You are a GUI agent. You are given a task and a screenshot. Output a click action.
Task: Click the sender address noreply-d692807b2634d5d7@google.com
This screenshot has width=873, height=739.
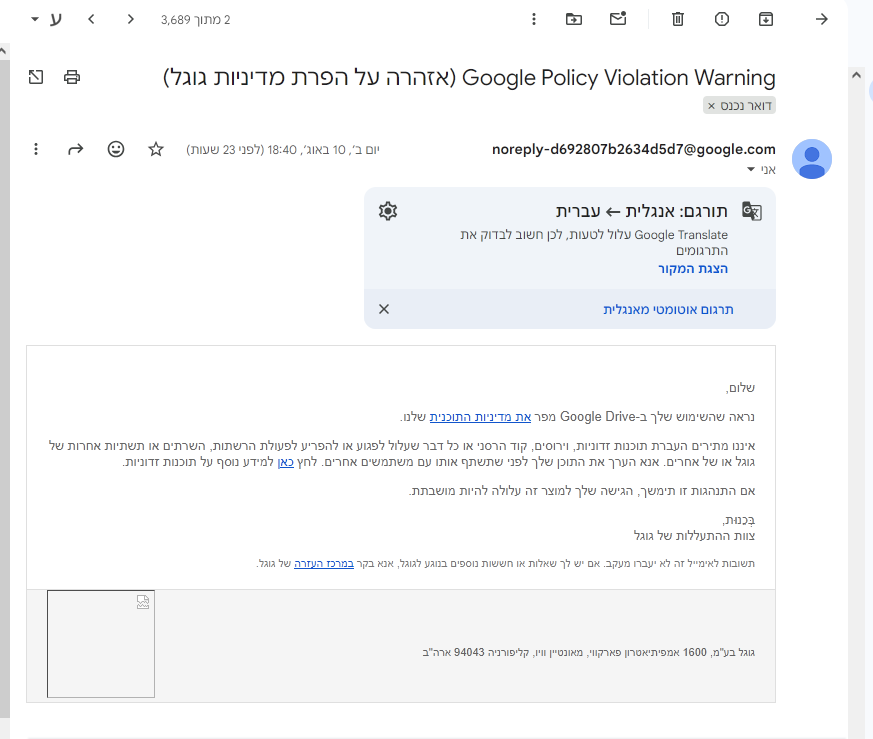[x=634, y=149]
